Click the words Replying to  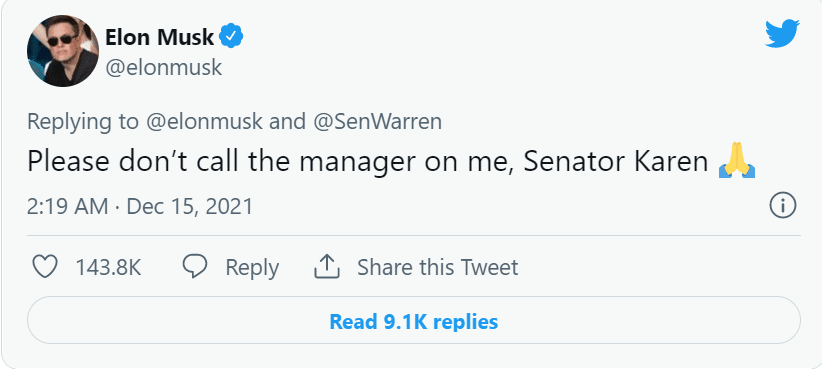[83, 122]
